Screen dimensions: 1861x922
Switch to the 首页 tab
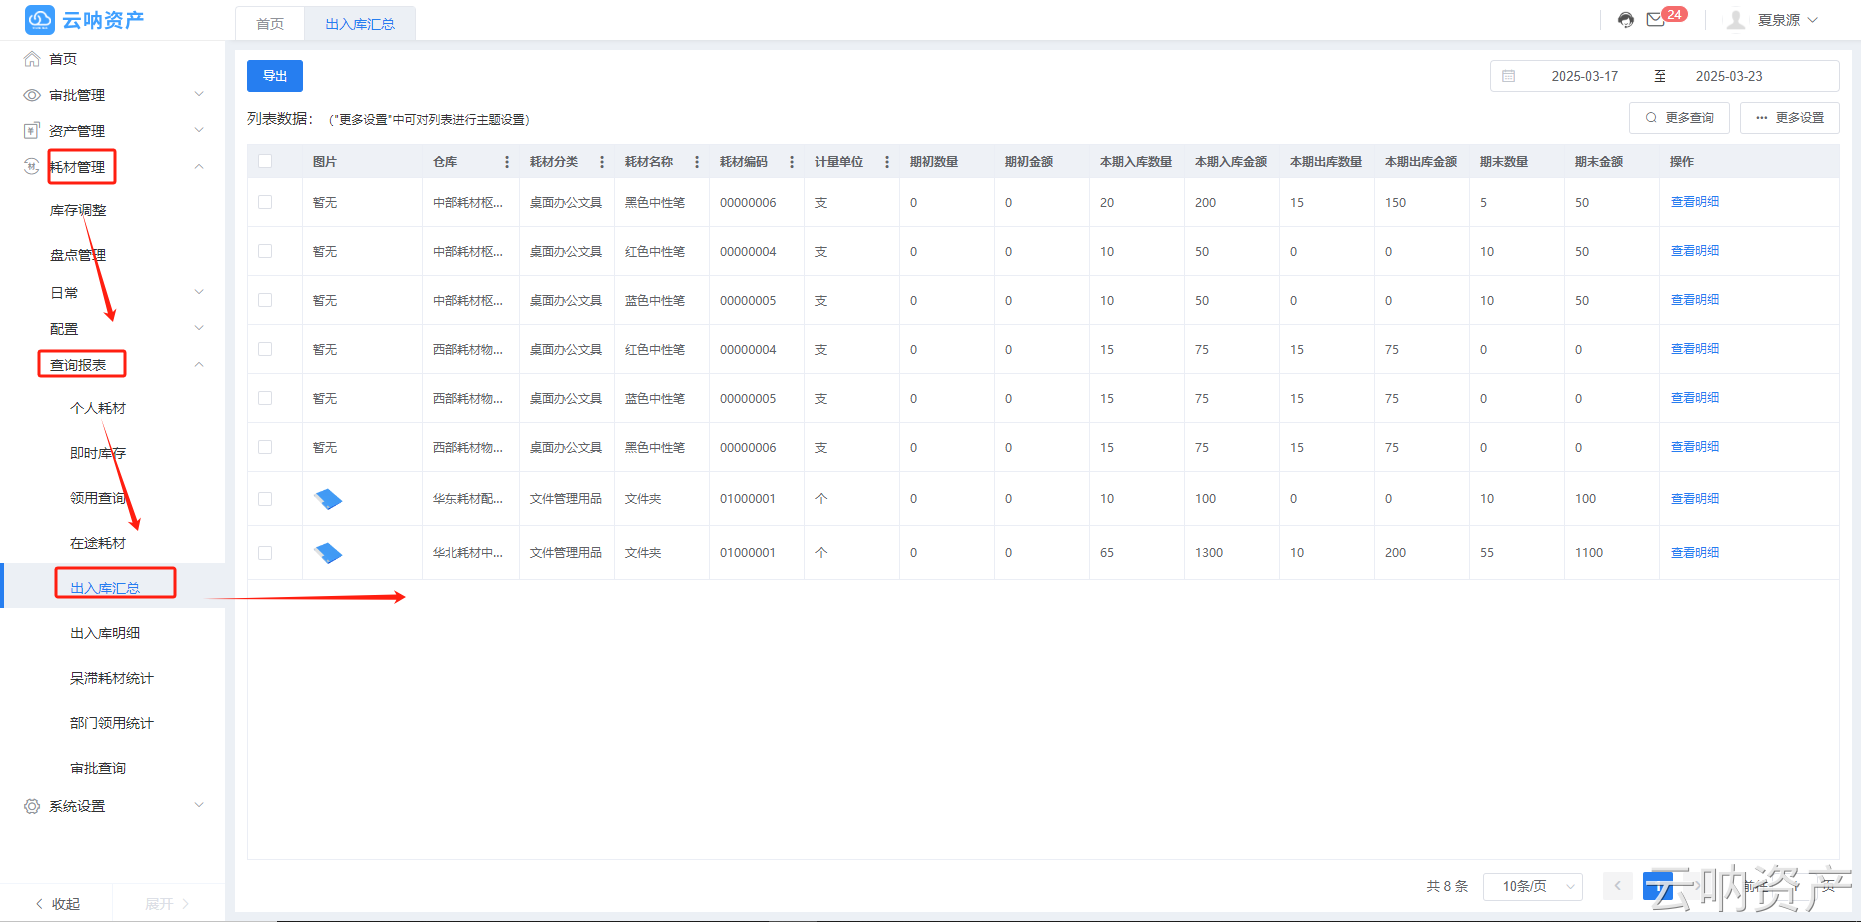pos(270,24)
